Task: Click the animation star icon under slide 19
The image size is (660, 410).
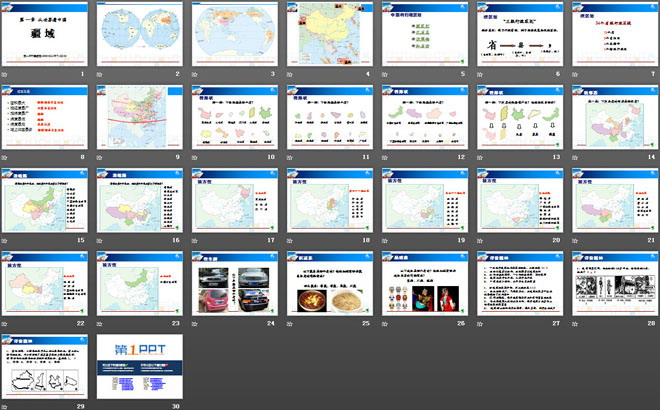Action: [385, 241]
